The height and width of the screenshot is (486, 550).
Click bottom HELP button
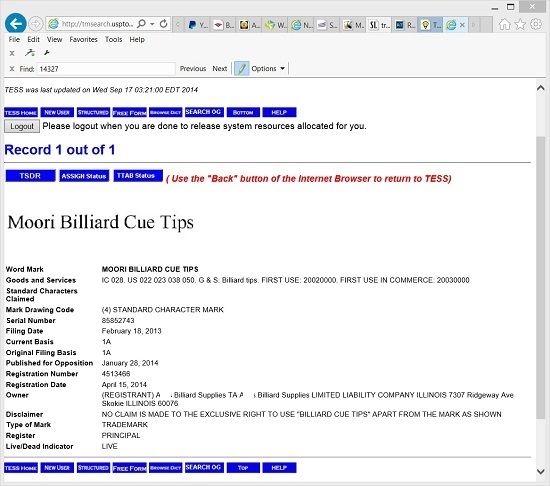[x=279, y=468]
